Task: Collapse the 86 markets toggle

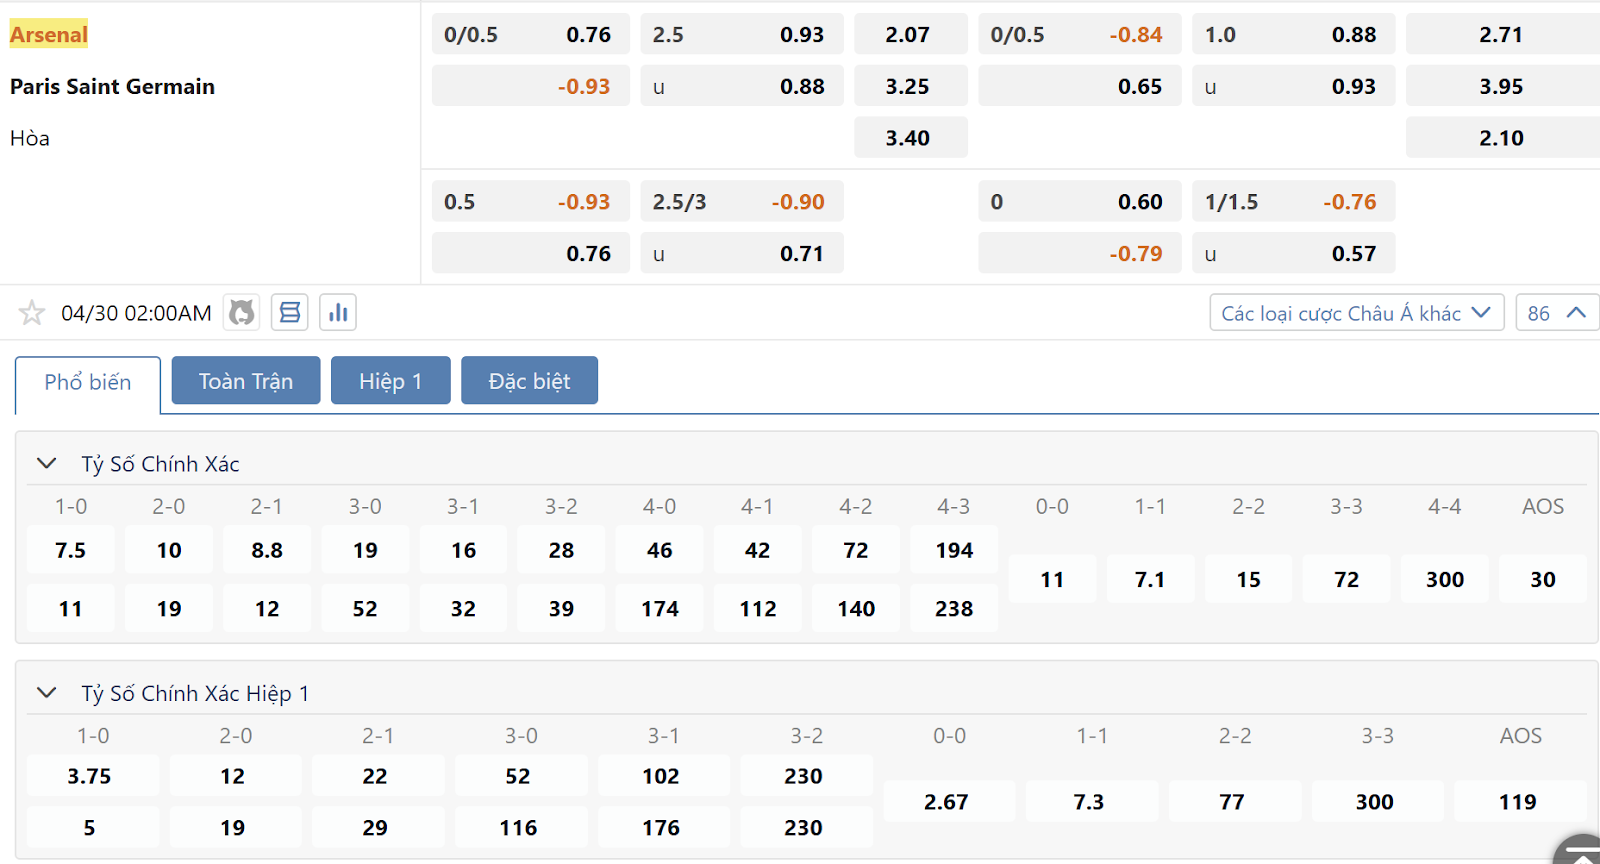Action: pyautogui.click(x=1557, y=313)
